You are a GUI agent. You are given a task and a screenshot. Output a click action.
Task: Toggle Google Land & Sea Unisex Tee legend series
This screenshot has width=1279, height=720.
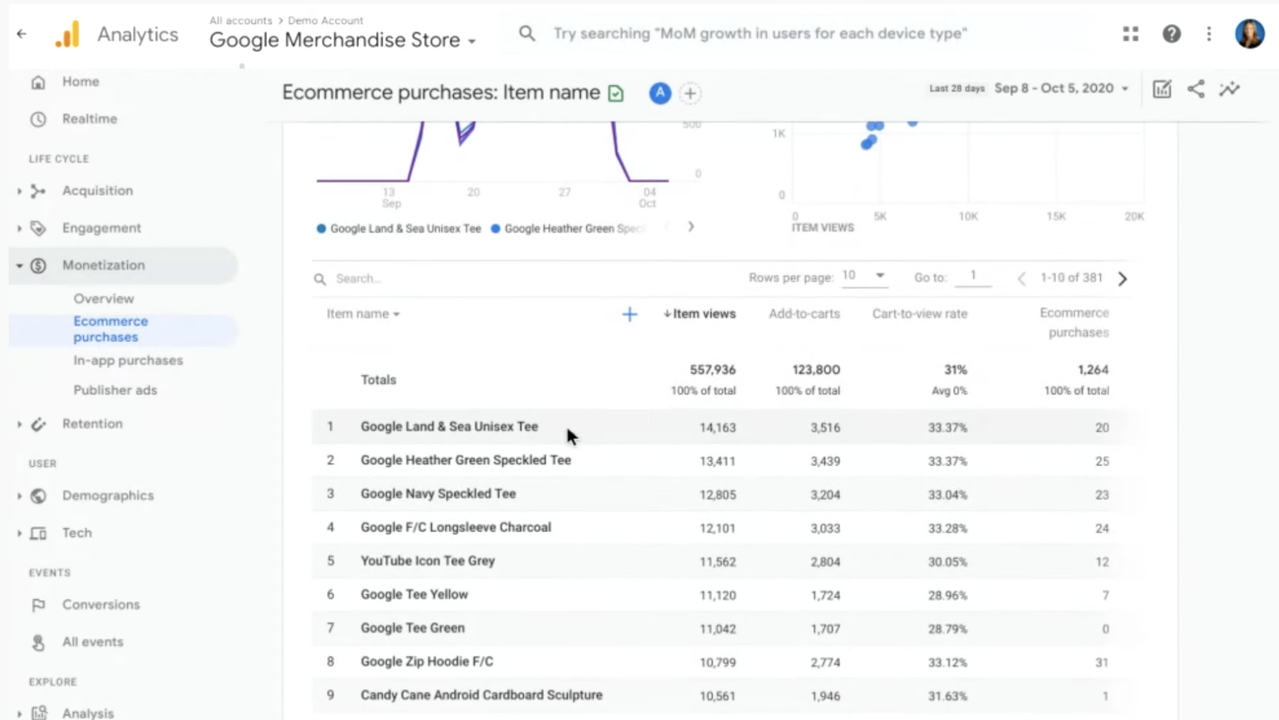pos(398,228)
